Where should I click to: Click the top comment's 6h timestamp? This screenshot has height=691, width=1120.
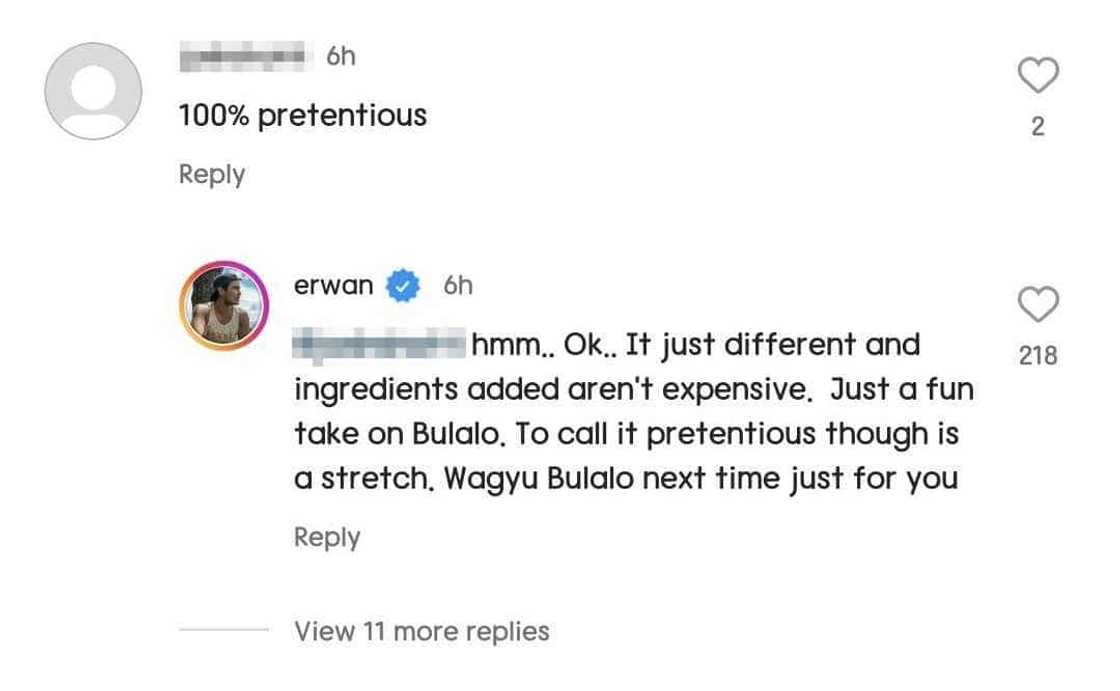(341, 57)
